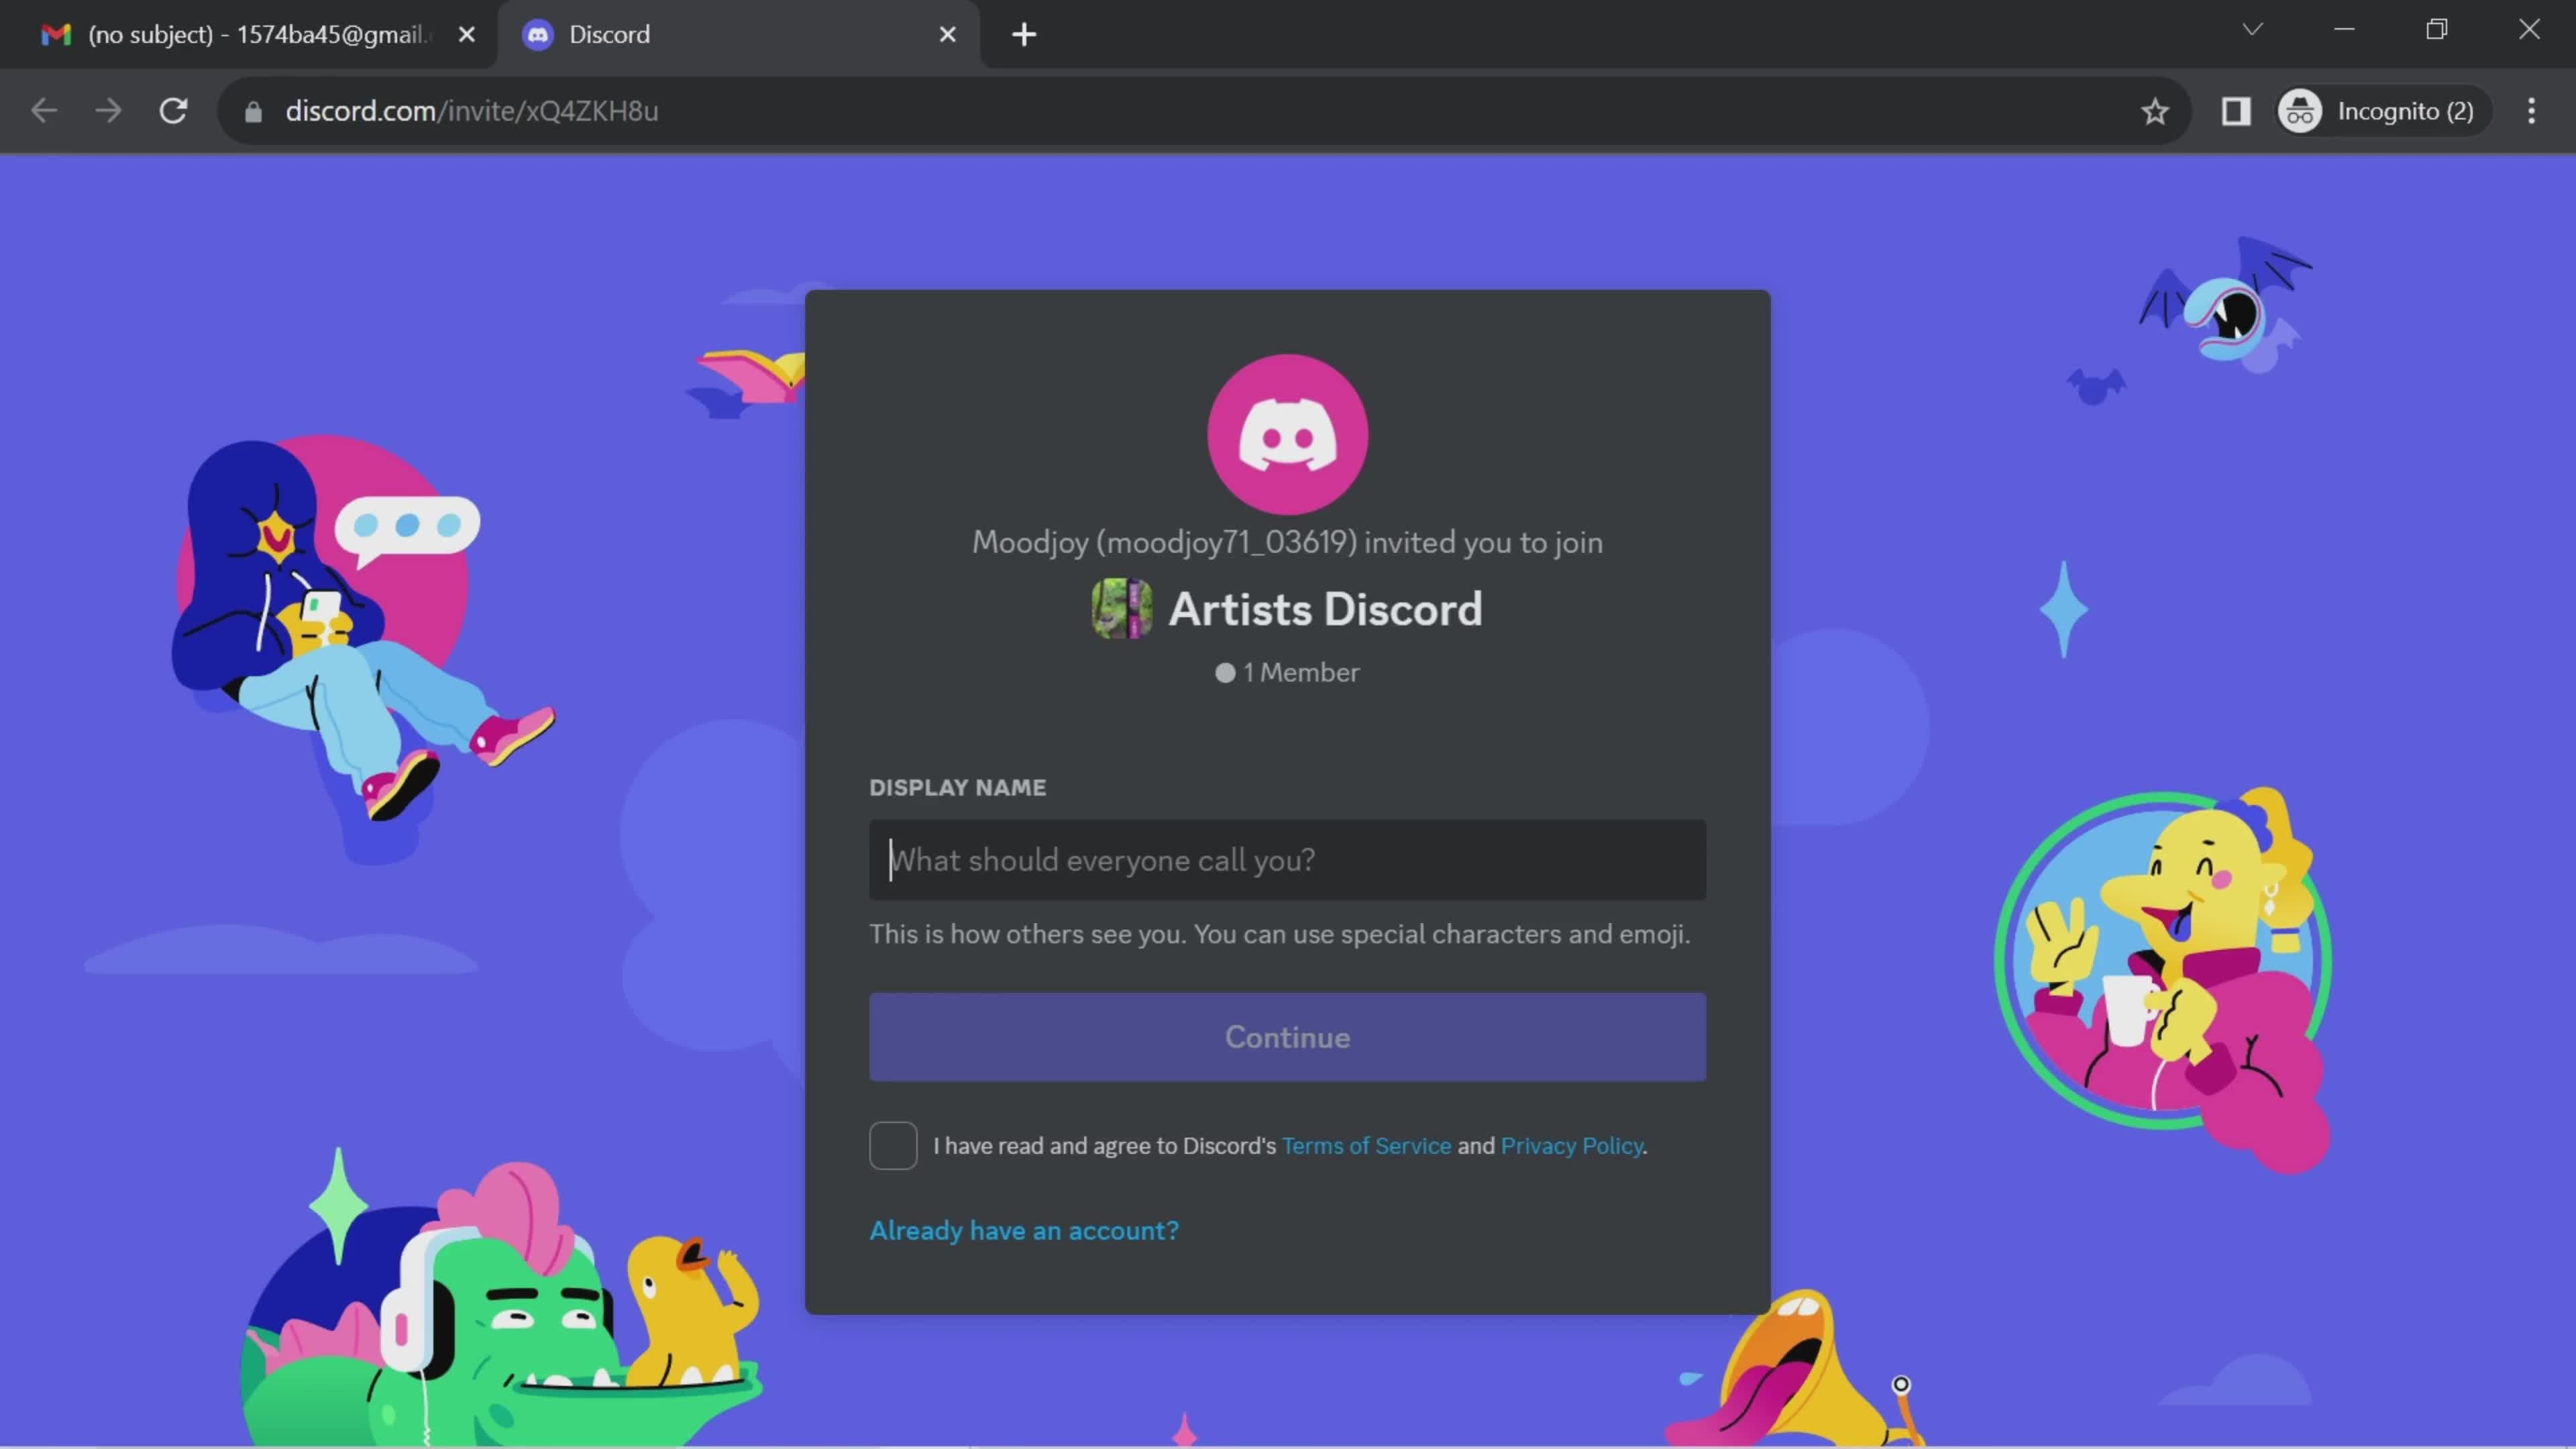Open the Terms of Service link
The height and width of the screenshot is (1449, 2576).
tap(1366, 1146)
